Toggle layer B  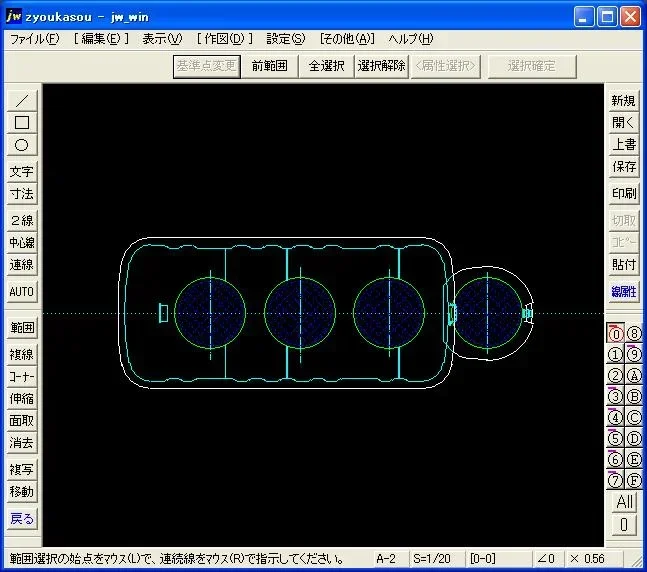pos(634,397)
